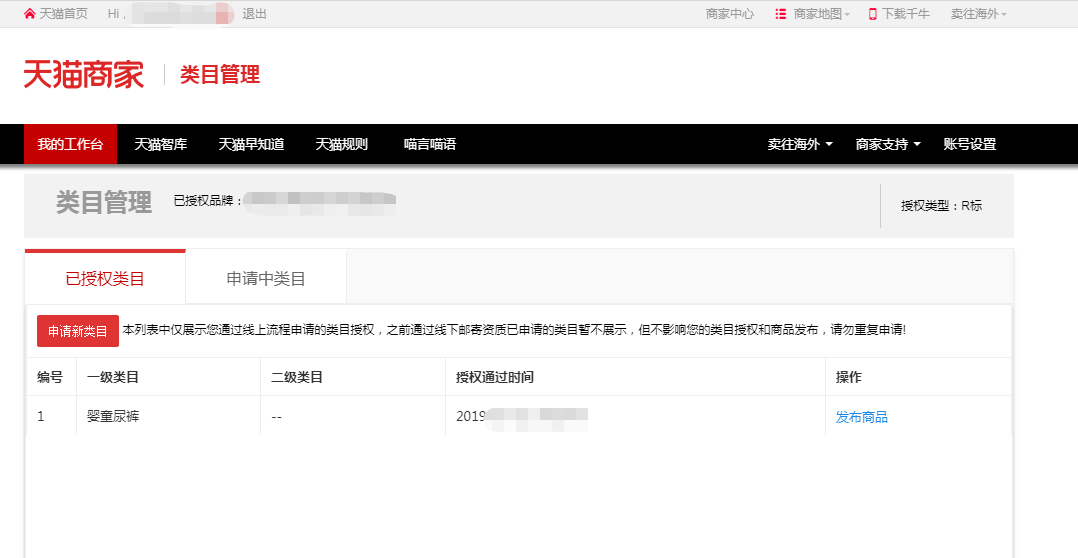Switch to 已授权类目 tab
This screenshot has width=1078, height=558.
coord(105,278)
